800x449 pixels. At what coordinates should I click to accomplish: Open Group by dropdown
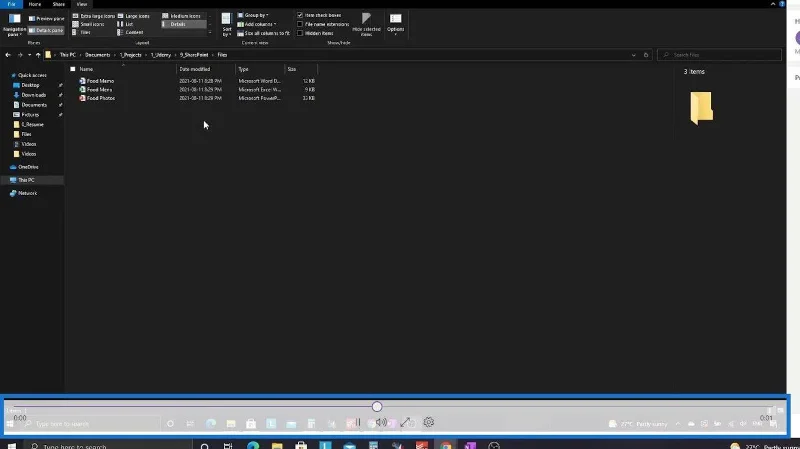coord(253,15)
